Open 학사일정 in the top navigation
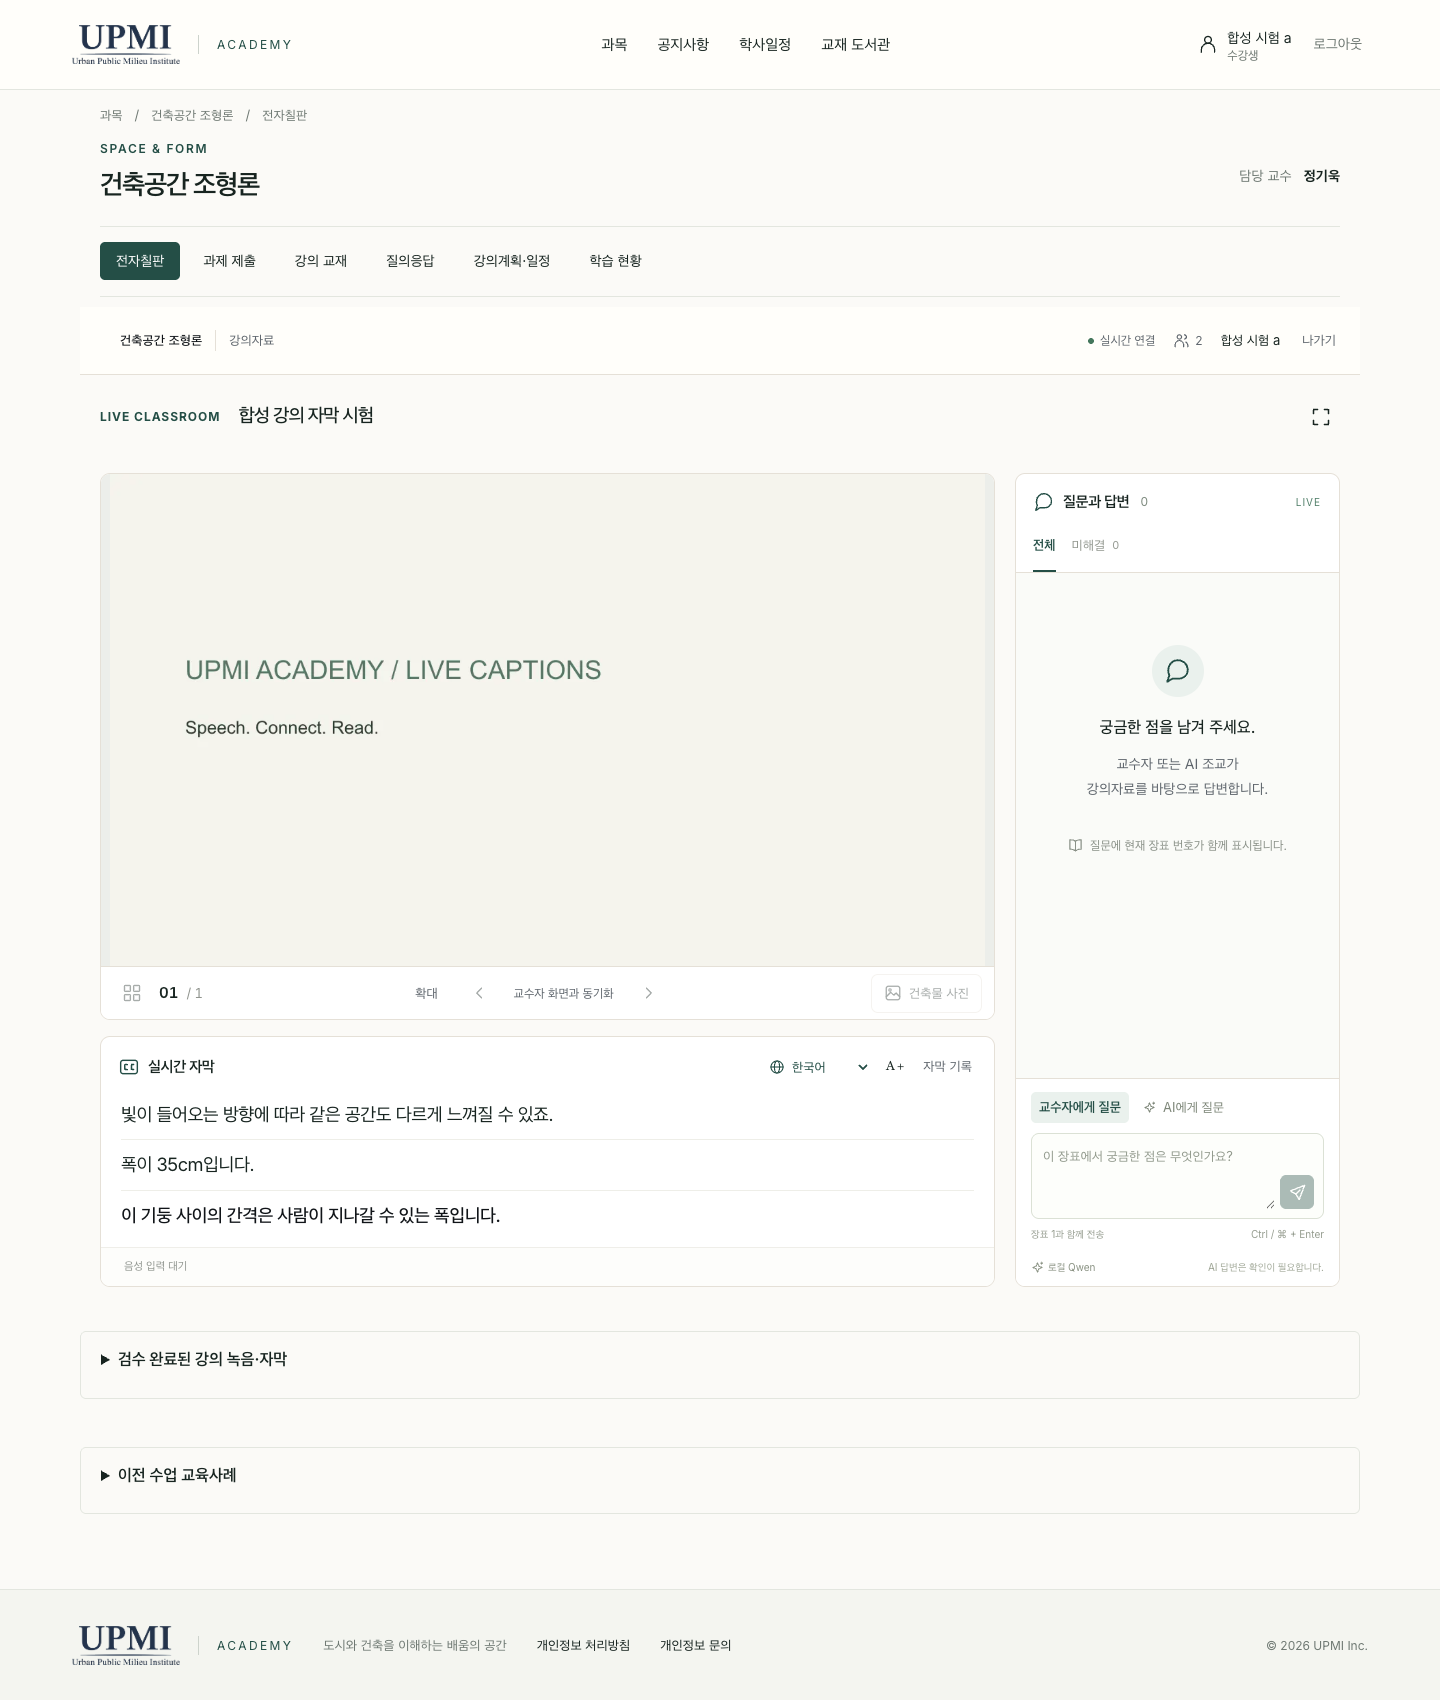Viewport: 1440px width, 1700px height. tap(765, 45)
